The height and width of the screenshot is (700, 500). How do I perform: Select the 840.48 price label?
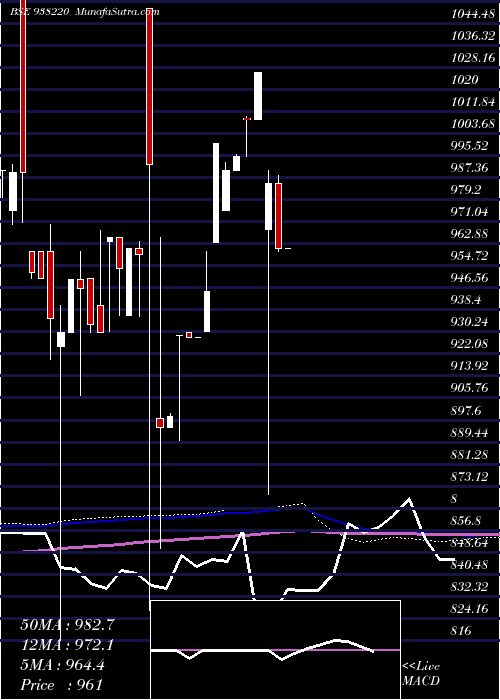(x=470, y=565)
